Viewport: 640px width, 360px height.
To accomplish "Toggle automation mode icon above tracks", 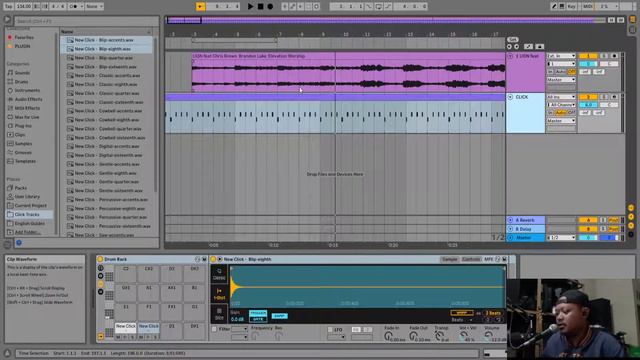I will 528,47.
